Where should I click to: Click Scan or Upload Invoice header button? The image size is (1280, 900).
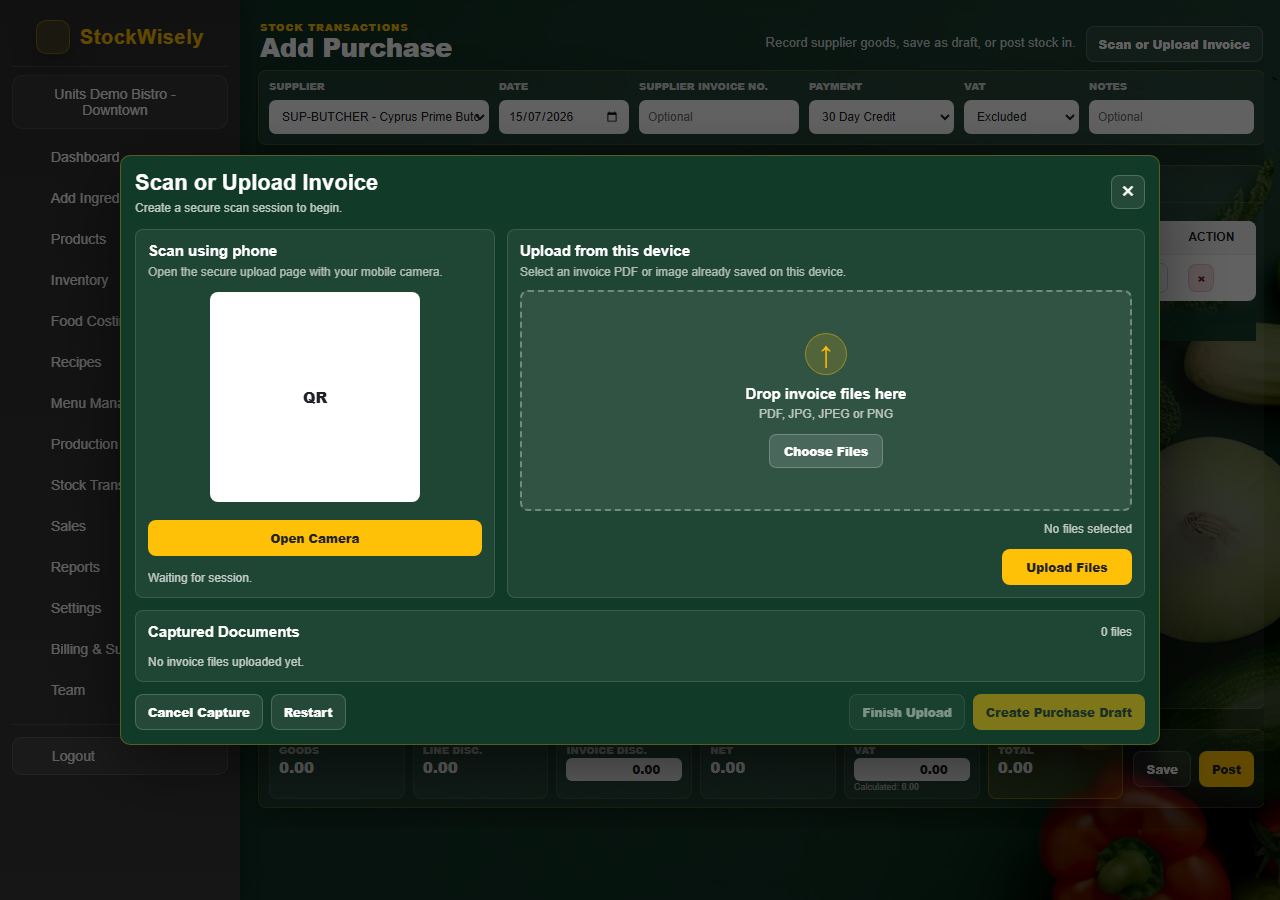click(1174, 44)
